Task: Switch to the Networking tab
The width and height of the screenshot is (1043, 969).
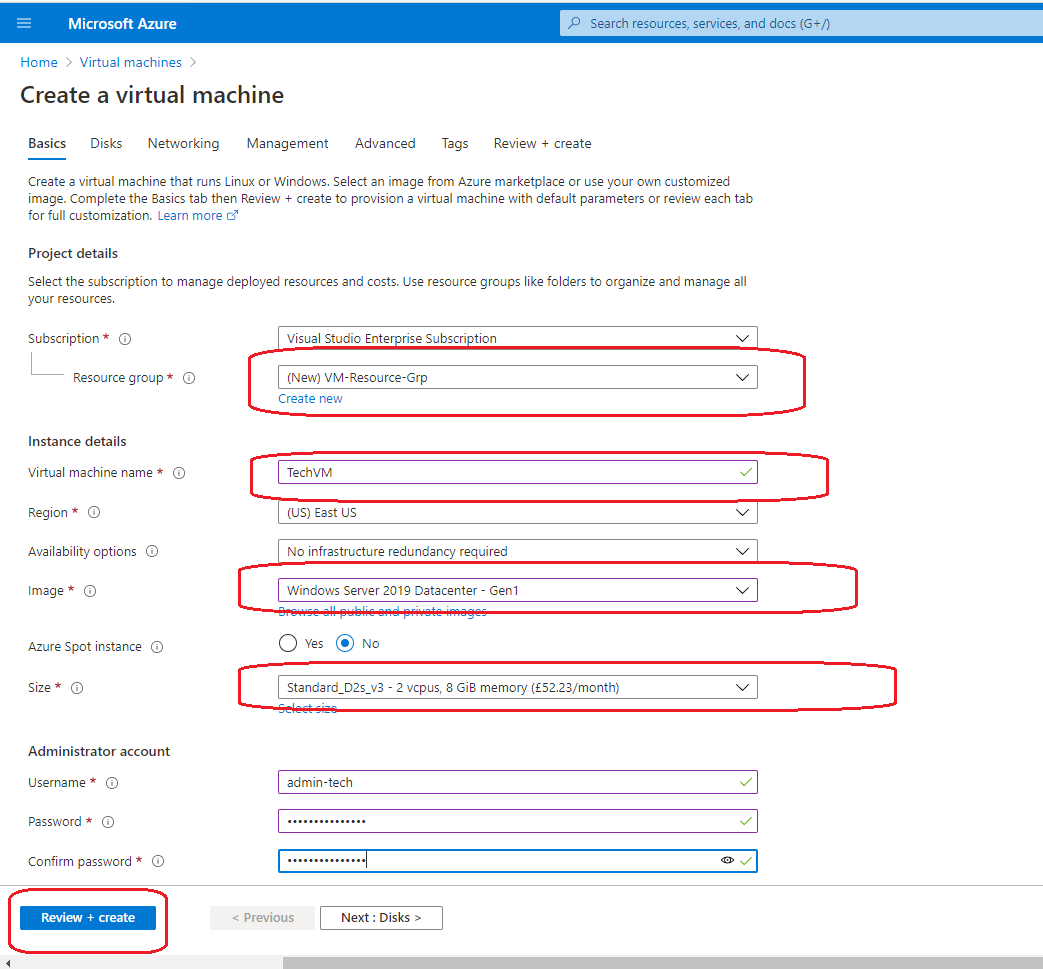Action: tap(184, 144)
